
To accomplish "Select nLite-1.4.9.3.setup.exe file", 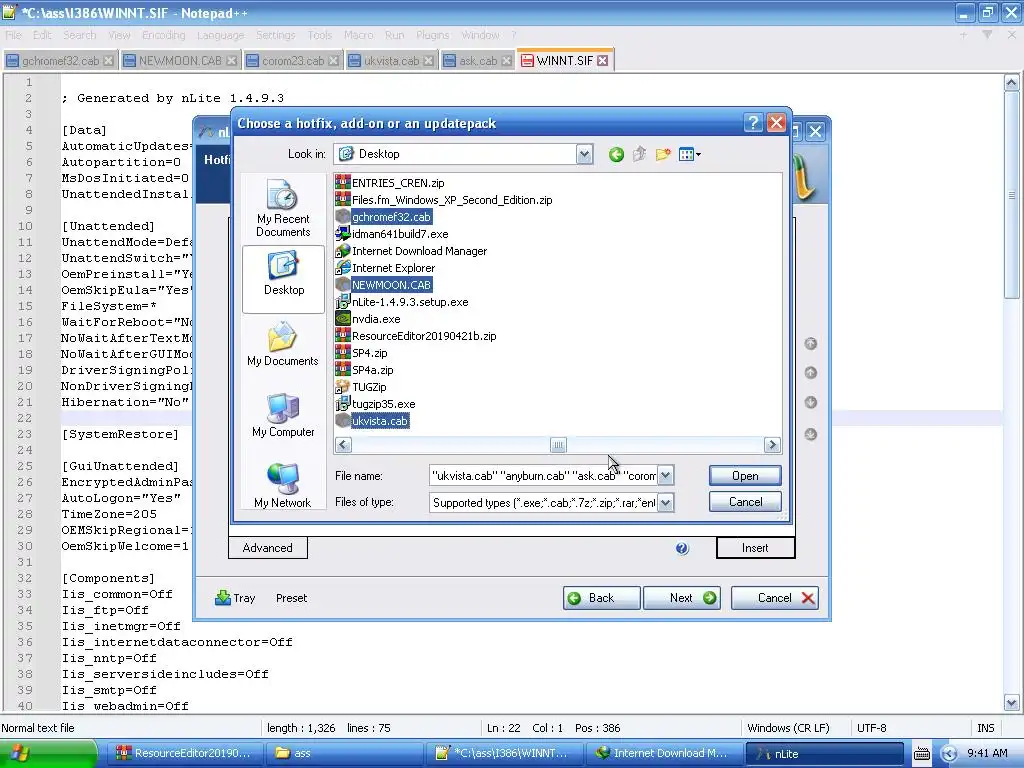I will click(402, 302).
